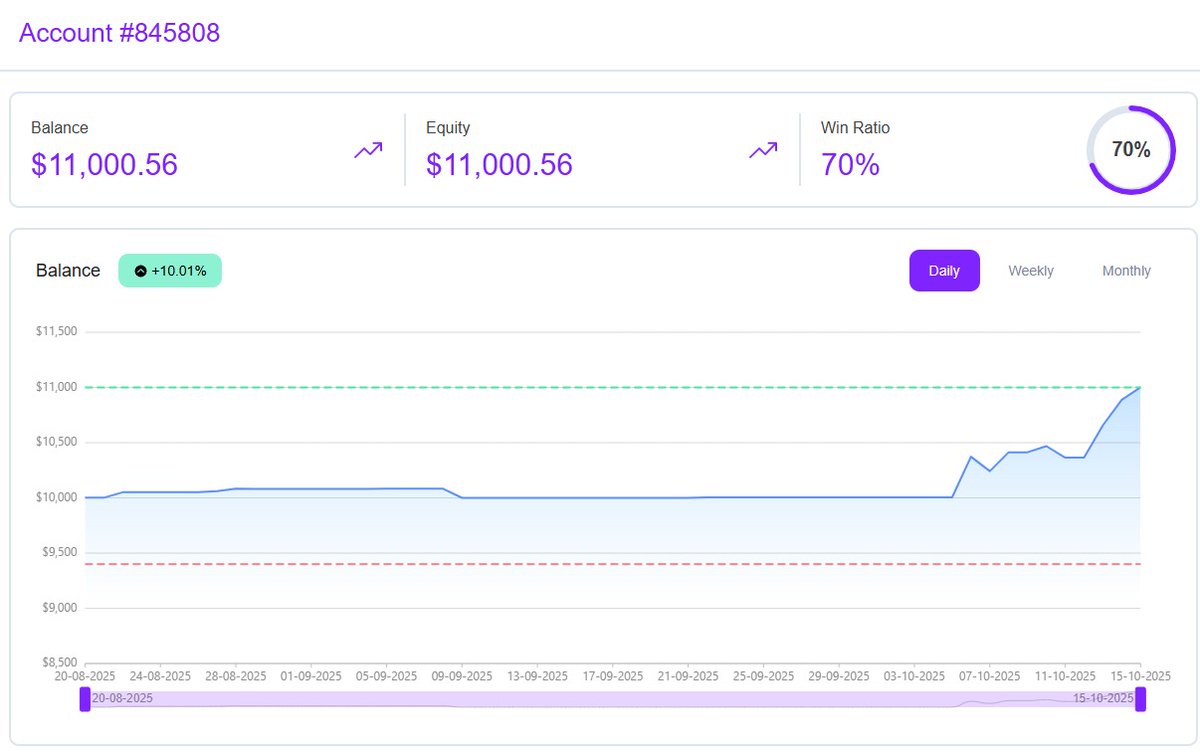Screen dimensions: 1200x755
Task: Click the 09-09-2025 x-axis date label
Action: click(x=462, y=676)
